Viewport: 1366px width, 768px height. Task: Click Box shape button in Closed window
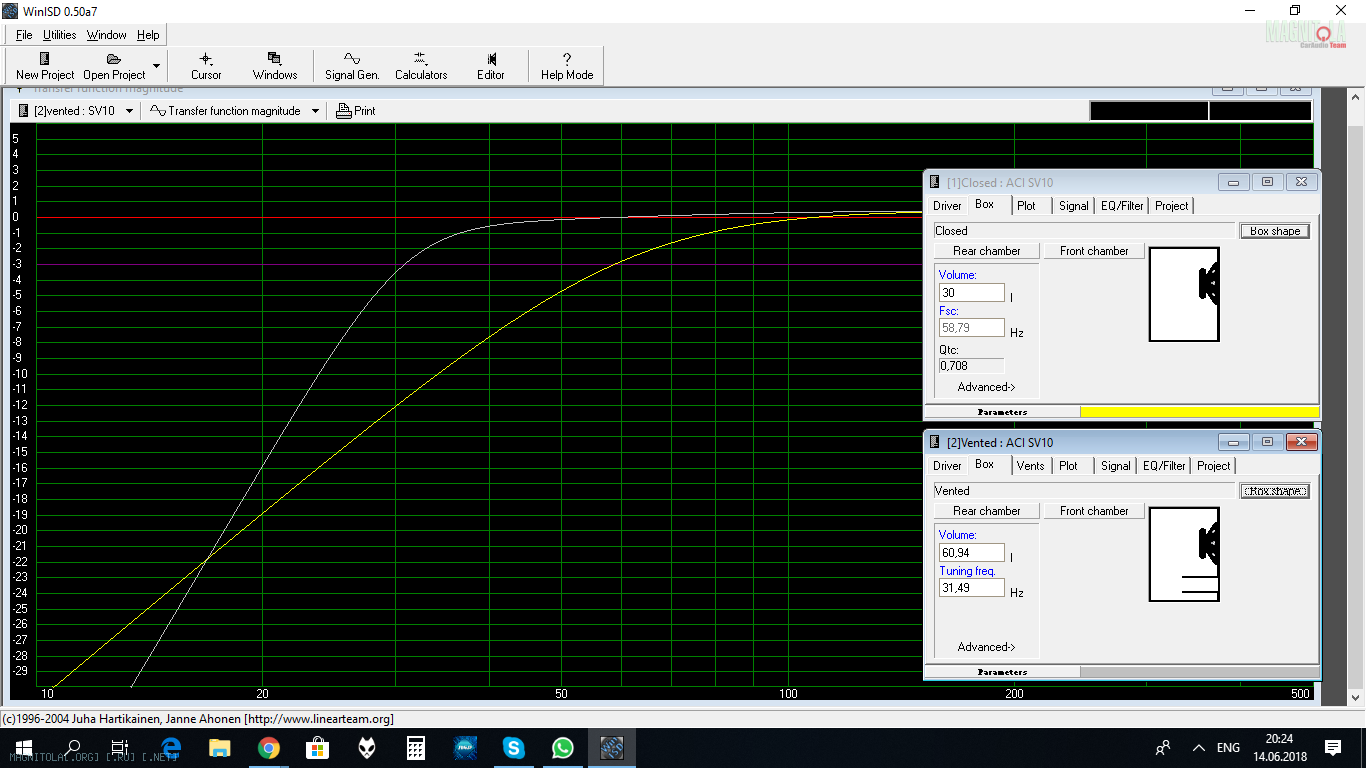pos(1274,231)
